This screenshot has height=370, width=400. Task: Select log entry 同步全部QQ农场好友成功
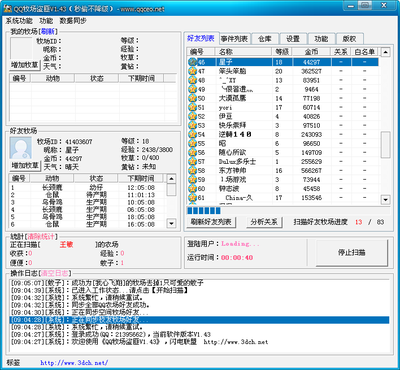pyautogui.click(x=199, y=305)
